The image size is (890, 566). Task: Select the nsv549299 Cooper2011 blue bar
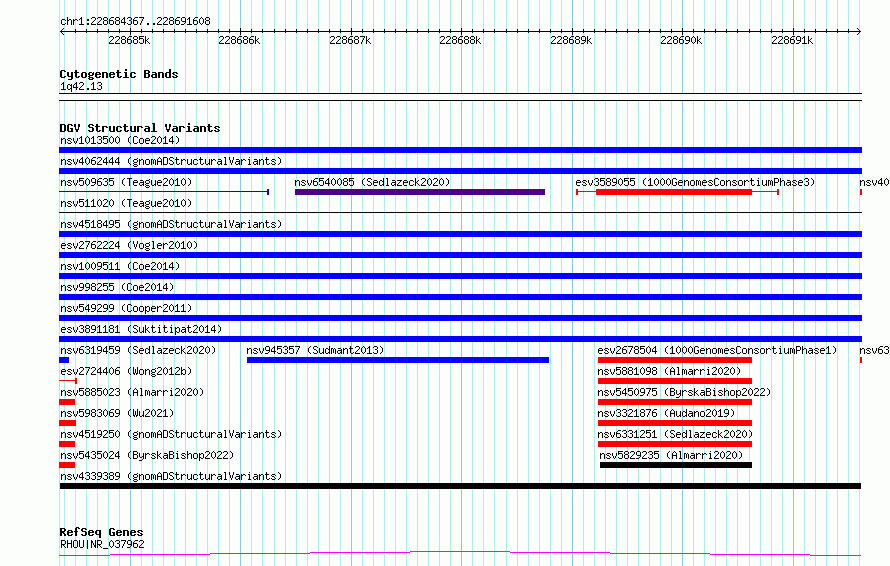click(460, 318)
